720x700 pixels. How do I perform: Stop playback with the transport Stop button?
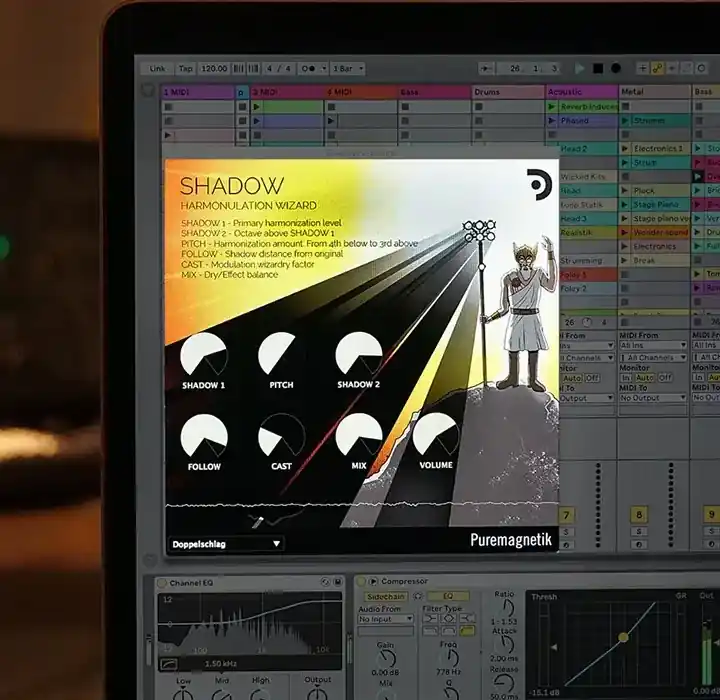point(598,68)
